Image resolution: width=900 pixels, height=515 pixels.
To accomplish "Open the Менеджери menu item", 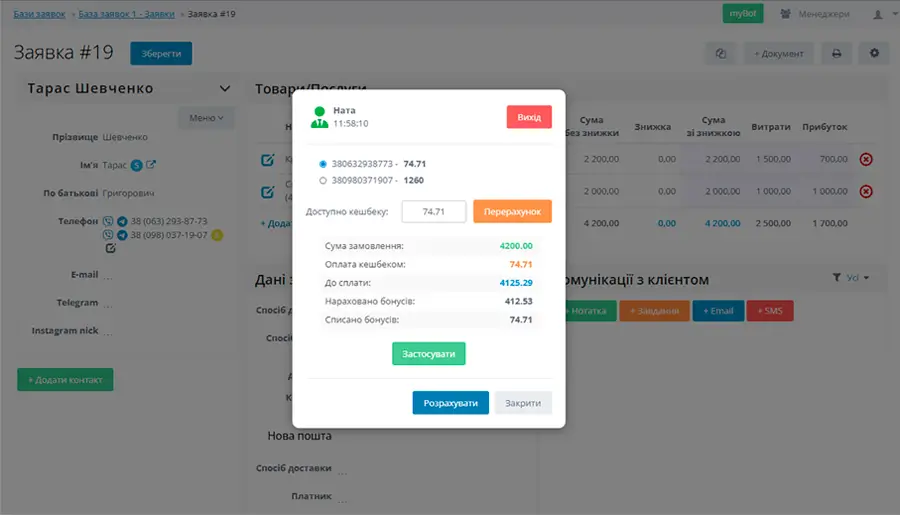I will (815, 14).
